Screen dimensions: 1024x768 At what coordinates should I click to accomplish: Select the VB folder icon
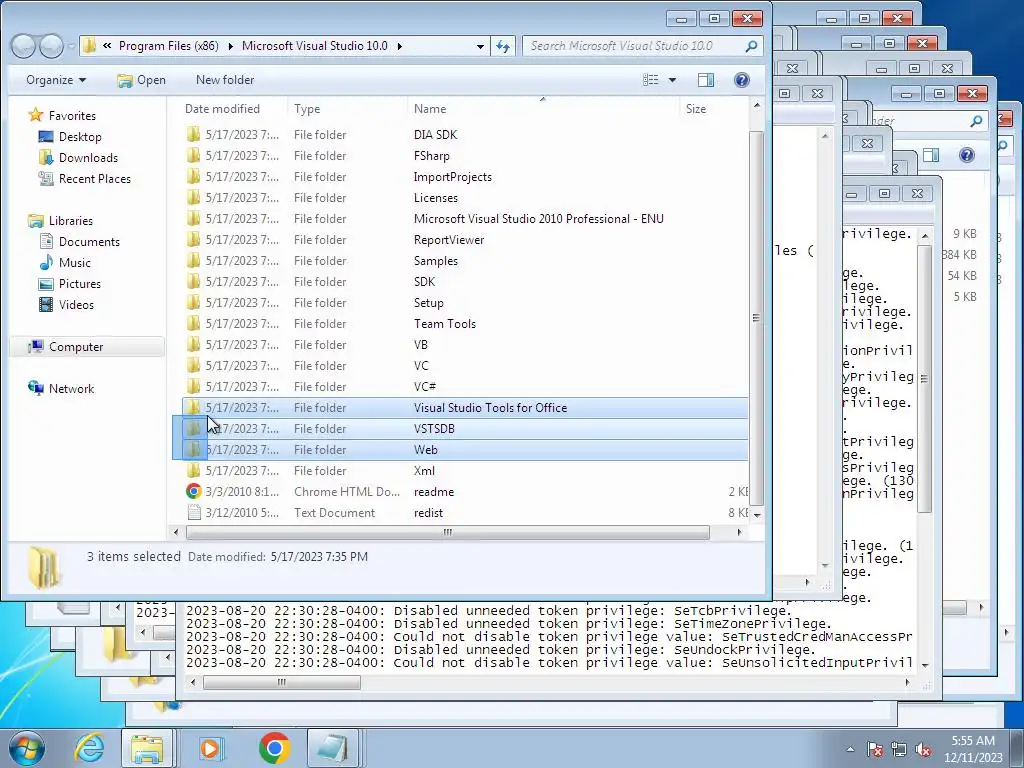tap(193, 345)
